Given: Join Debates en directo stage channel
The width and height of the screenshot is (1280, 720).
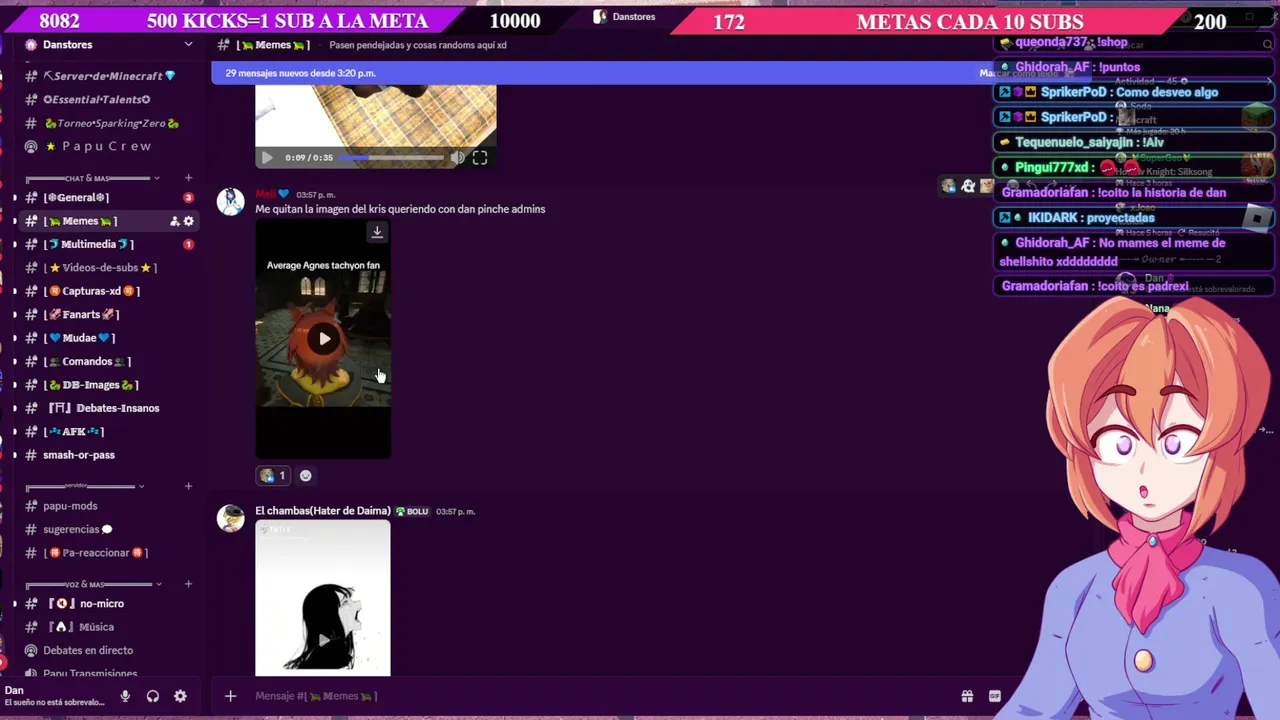Looking at the screenshot, I should (88, 650).
